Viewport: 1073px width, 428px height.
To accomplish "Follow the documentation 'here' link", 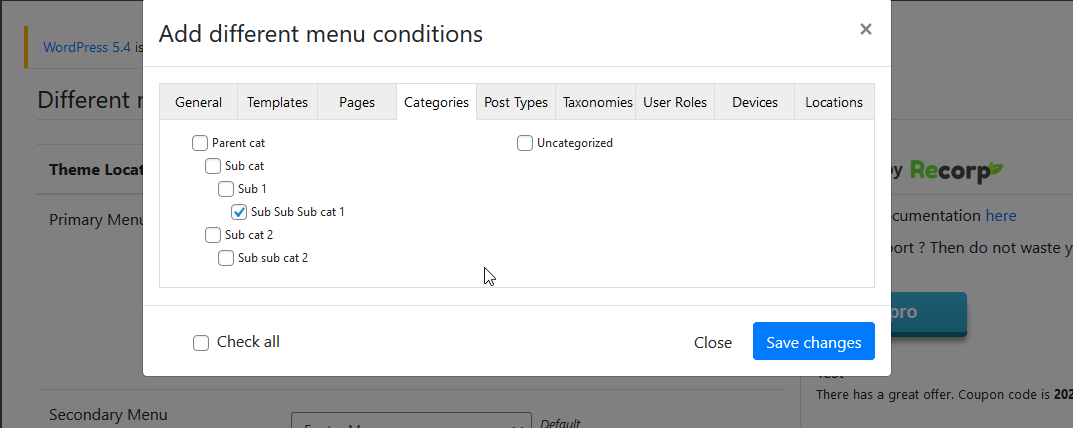I will coord(1000,216).
